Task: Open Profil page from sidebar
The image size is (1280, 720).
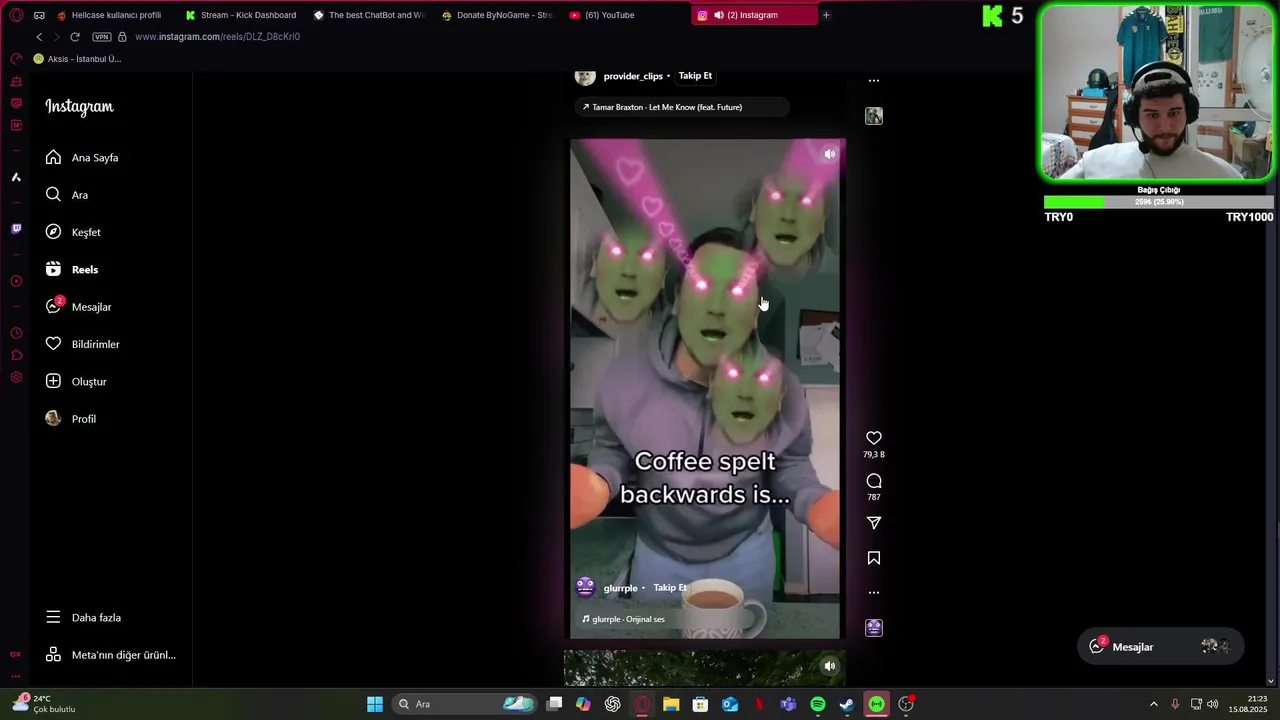Action: pos(71,419)
